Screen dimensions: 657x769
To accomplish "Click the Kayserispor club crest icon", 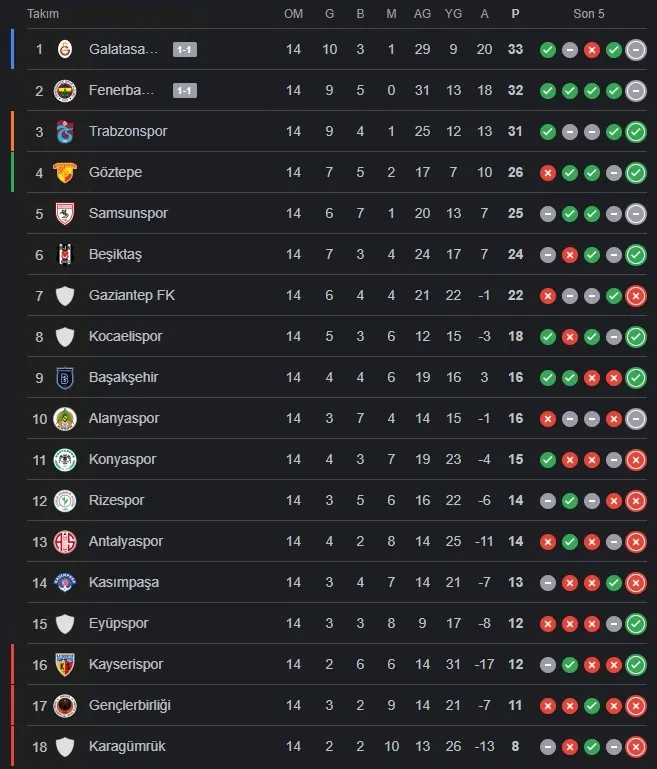I will point(65,664).
